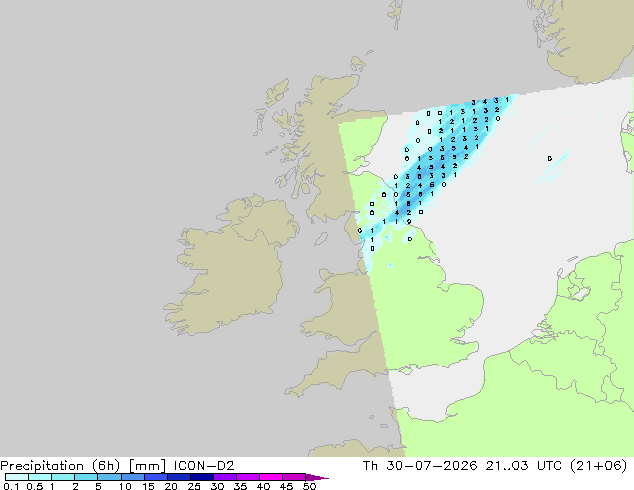Image resolution: width=634 pixels, height=490 pixels.
Task: Click the above-50 arrow tip of legend
Action: point(317,477)
